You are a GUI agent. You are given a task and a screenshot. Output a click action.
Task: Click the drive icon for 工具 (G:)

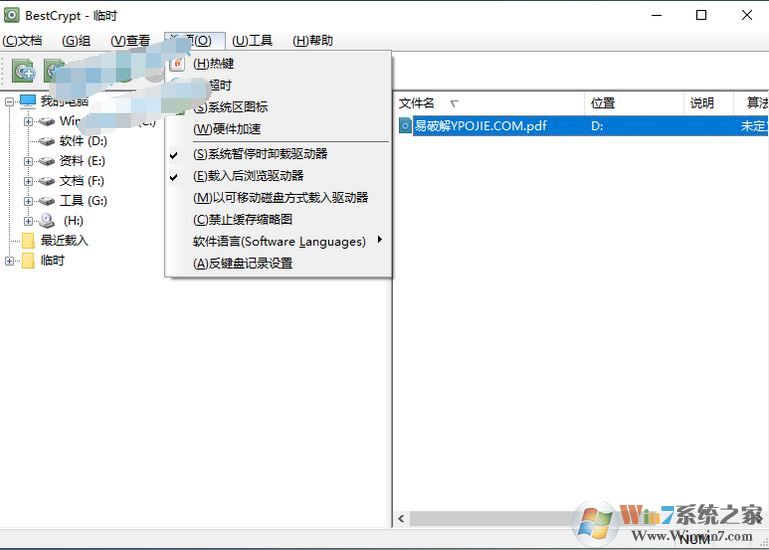47,201
